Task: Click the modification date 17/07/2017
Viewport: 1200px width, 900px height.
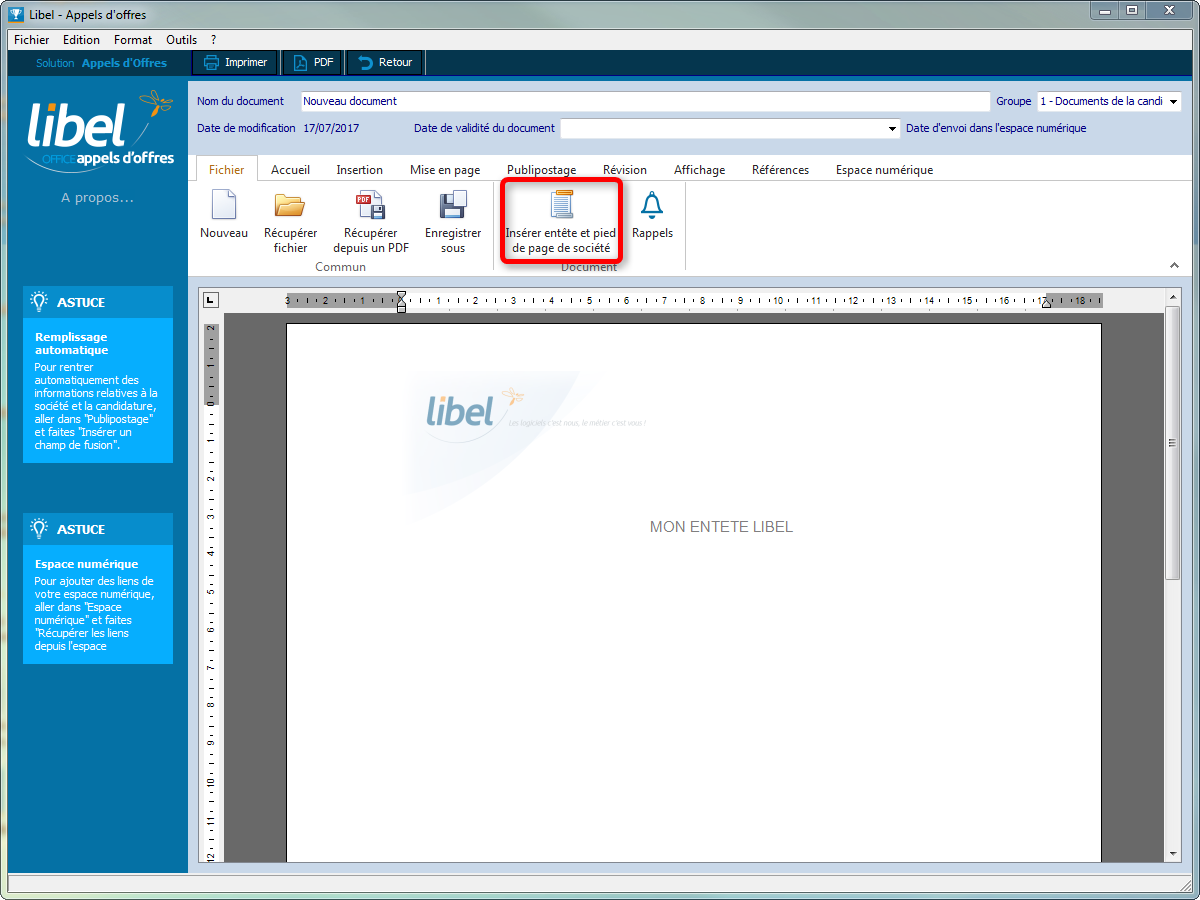Action: [331, 128]
